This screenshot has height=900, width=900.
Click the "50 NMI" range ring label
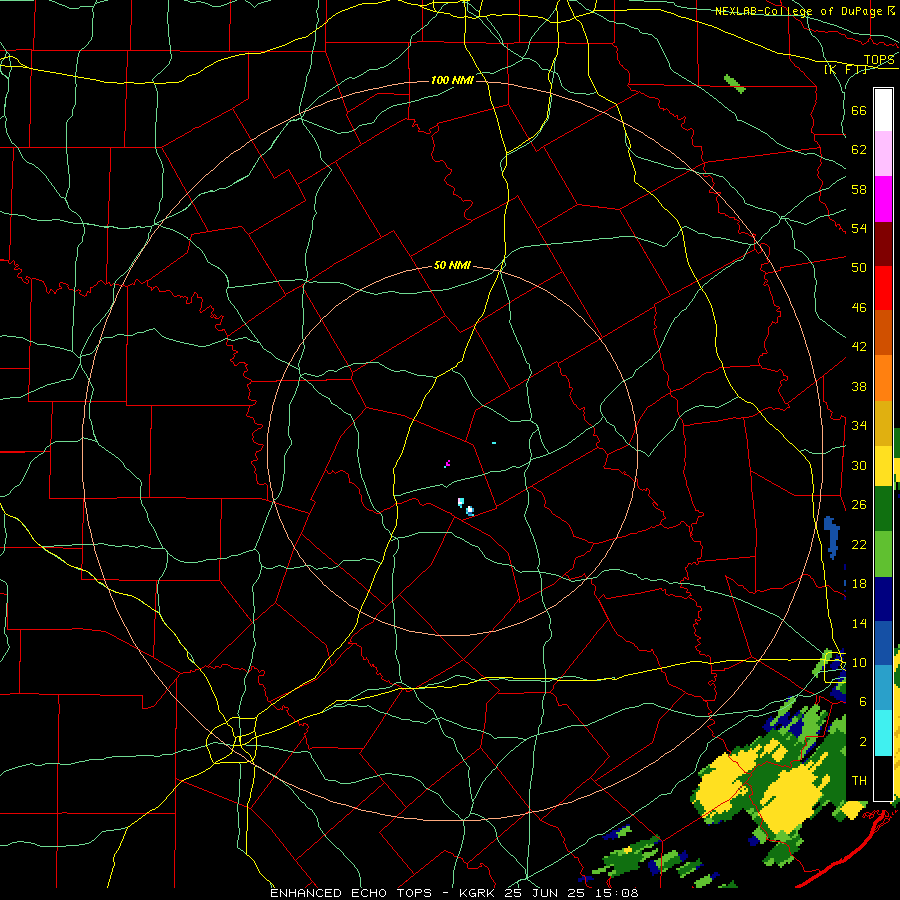pyautogui.click(x=452, y=265)
